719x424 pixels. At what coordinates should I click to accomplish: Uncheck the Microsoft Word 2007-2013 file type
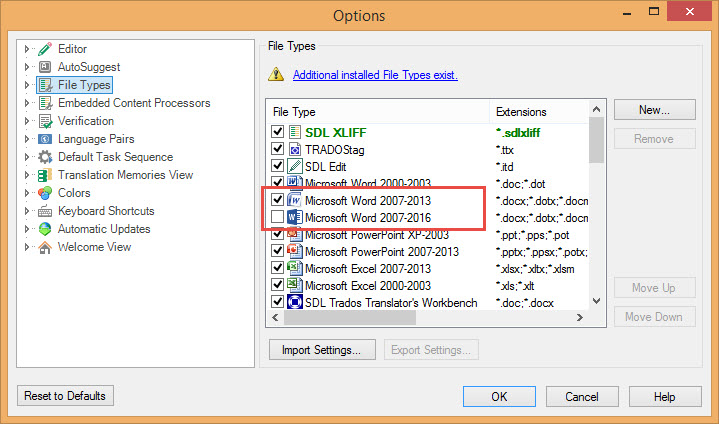pos(277,200)
